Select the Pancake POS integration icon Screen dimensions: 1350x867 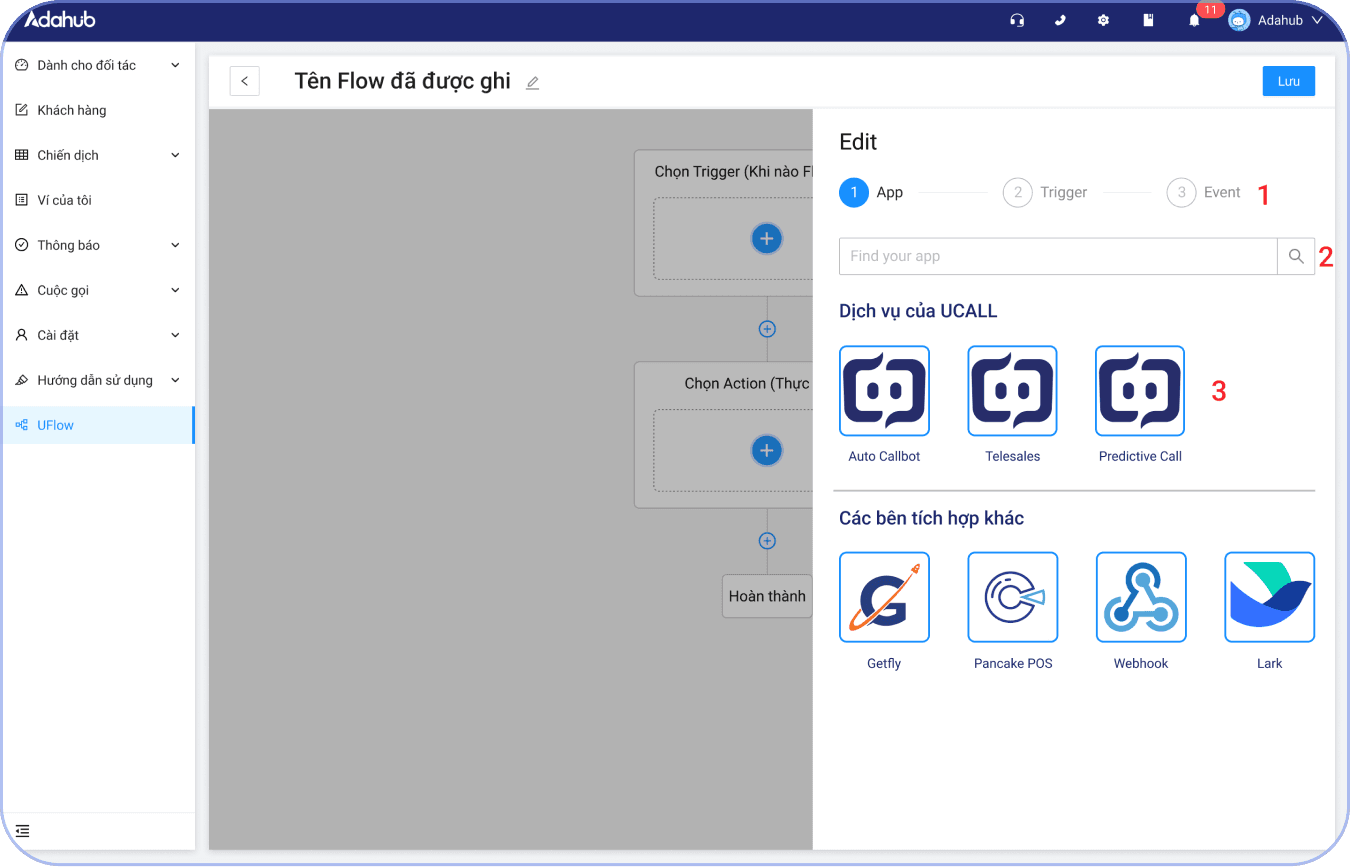click(1012, 596)
